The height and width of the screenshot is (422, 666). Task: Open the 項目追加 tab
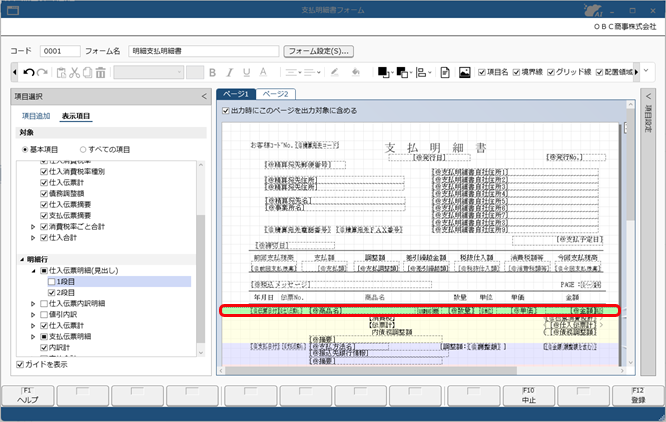(x=36, y=116)
